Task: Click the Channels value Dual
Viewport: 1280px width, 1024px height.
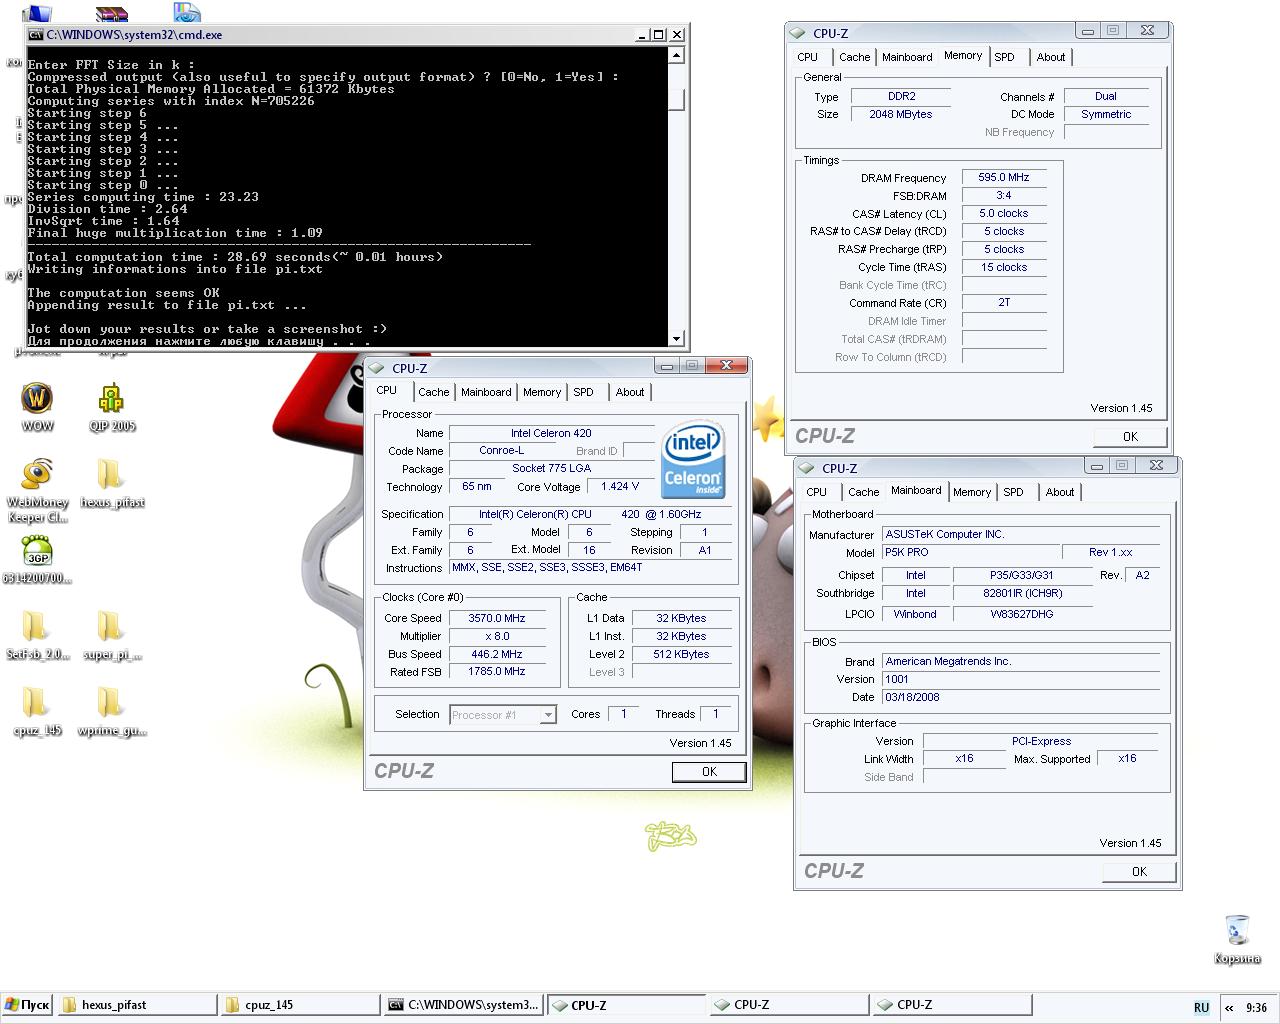Action: tap(1106, 96)
